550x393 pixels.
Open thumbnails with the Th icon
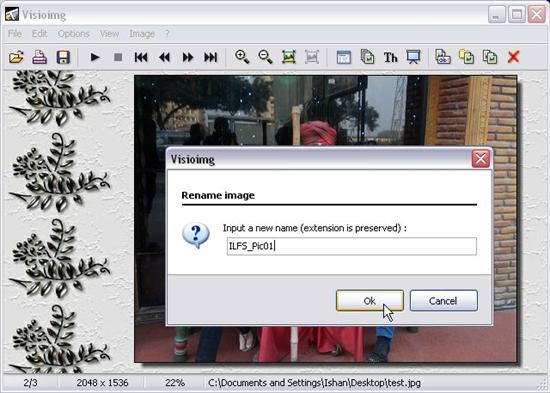pos(390,57)
